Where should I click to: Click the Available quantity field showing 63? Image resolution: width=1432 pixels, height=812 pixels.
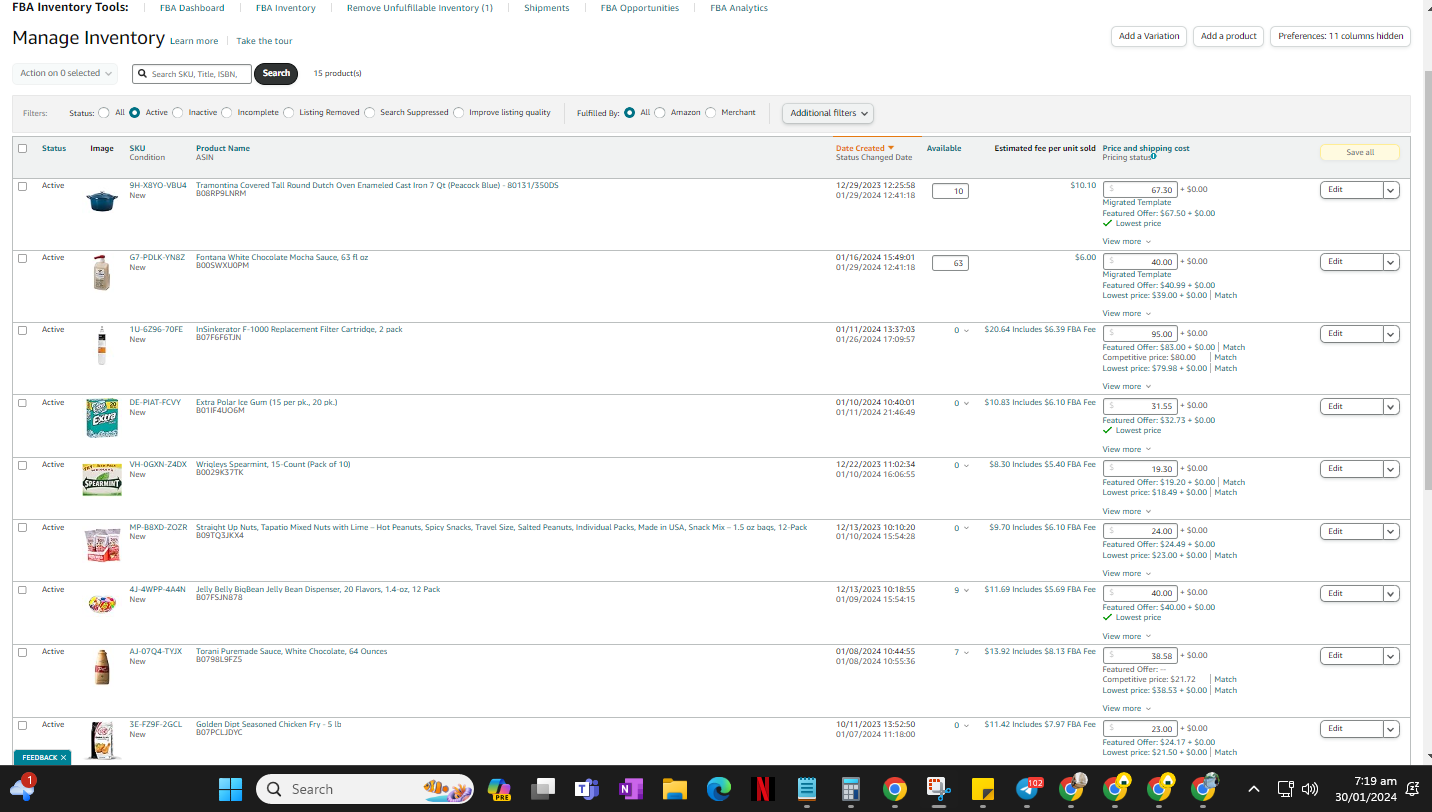click(950, 263)
